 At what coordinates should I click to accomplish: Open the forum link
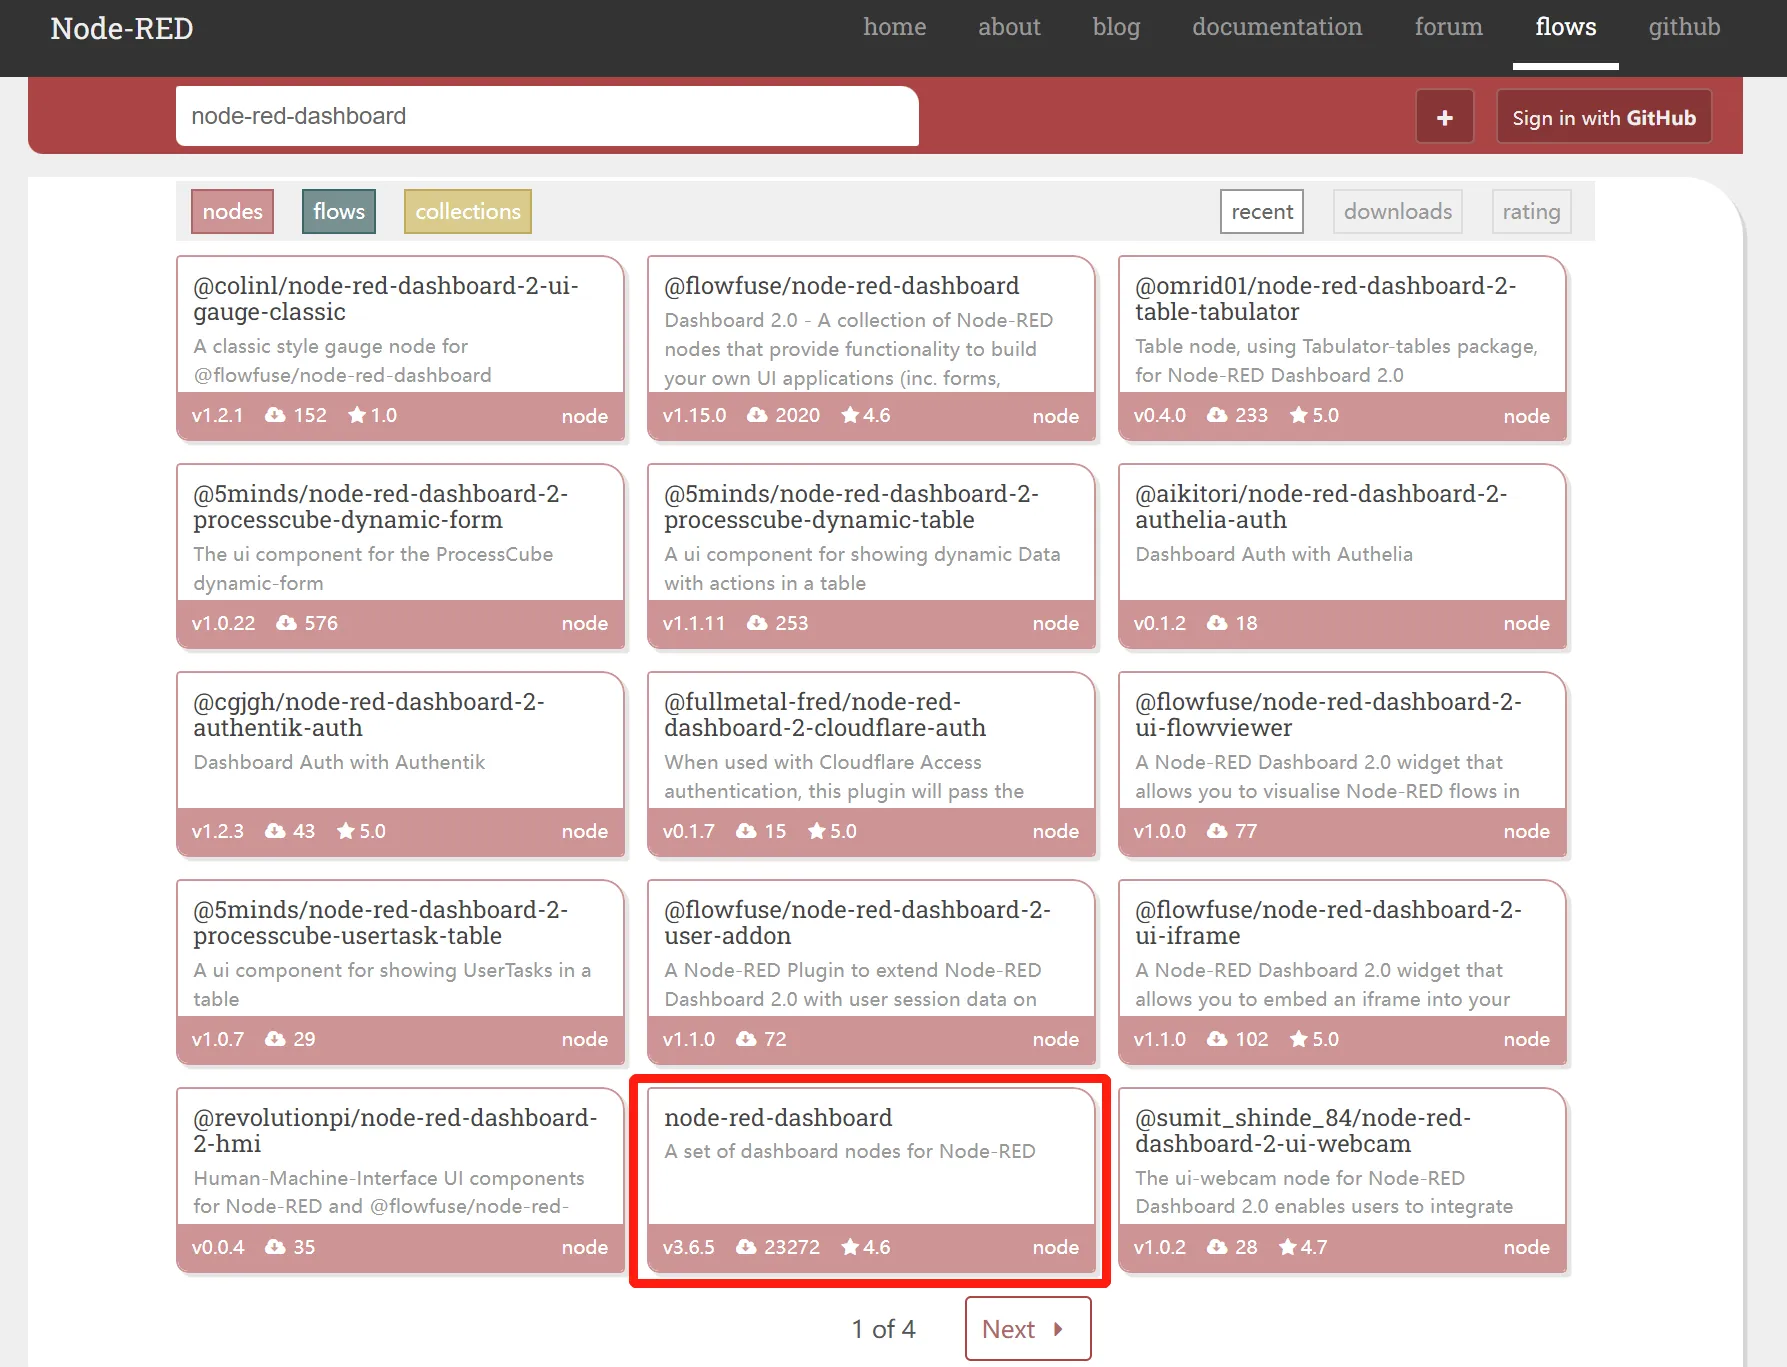coord(1448,27)
